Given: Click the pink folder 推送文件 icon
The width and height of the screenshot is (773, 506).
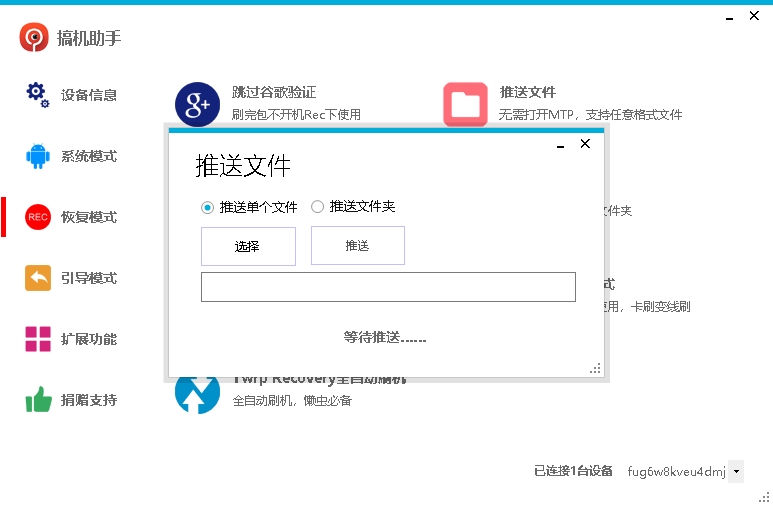Looking at the screenshot, I should tap(465, 104).
